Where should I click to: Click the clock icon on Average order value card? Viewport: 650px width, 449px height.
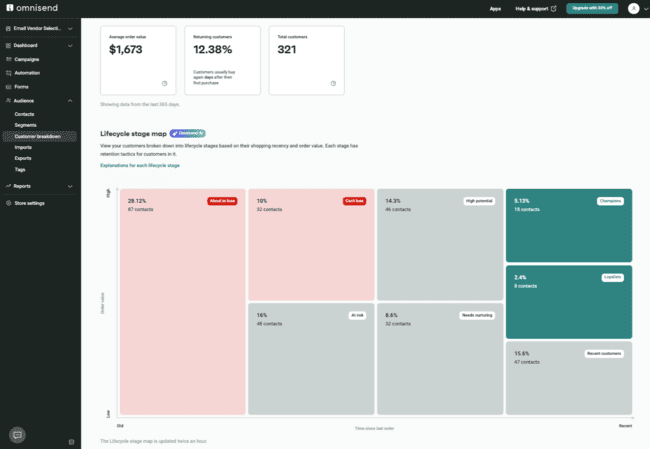click(165, 83)
